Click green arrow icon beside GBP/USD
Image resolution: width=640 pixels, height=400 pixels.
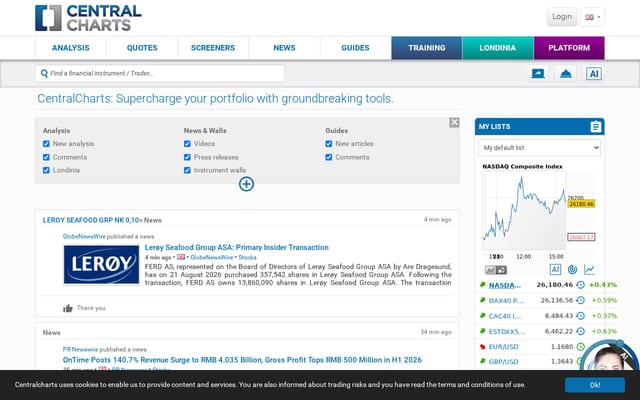tap(482, 361)
